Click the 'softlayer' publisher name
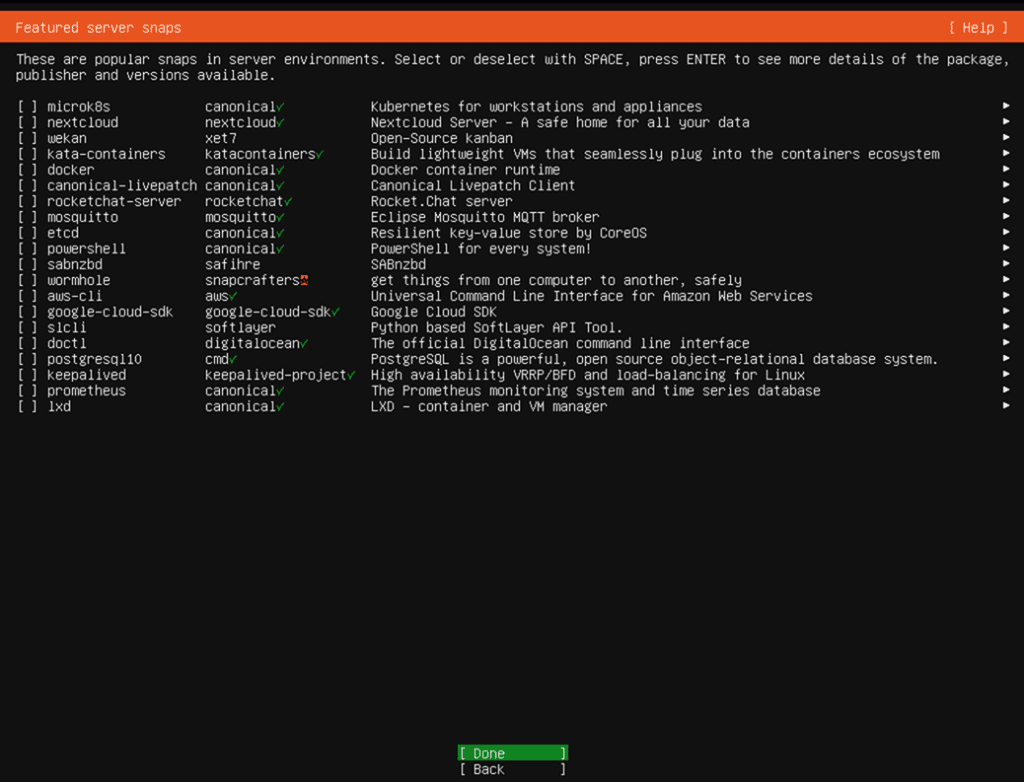1024x782 pixels. (240, 327)
